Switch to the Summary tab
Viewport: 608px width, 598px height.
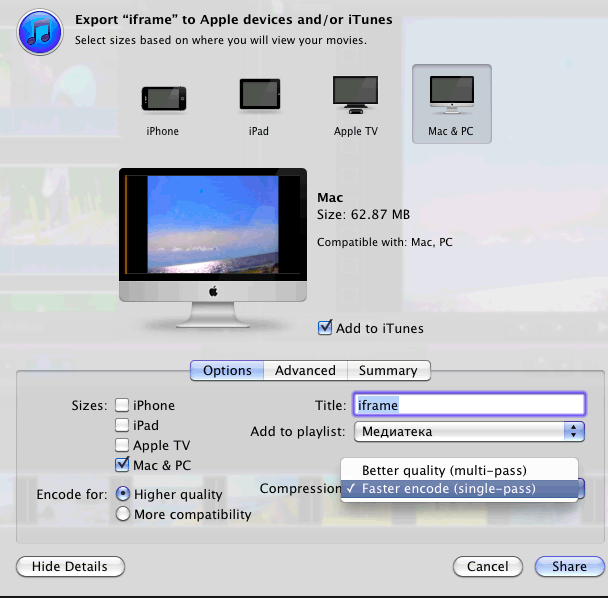[x=389, y=370]
